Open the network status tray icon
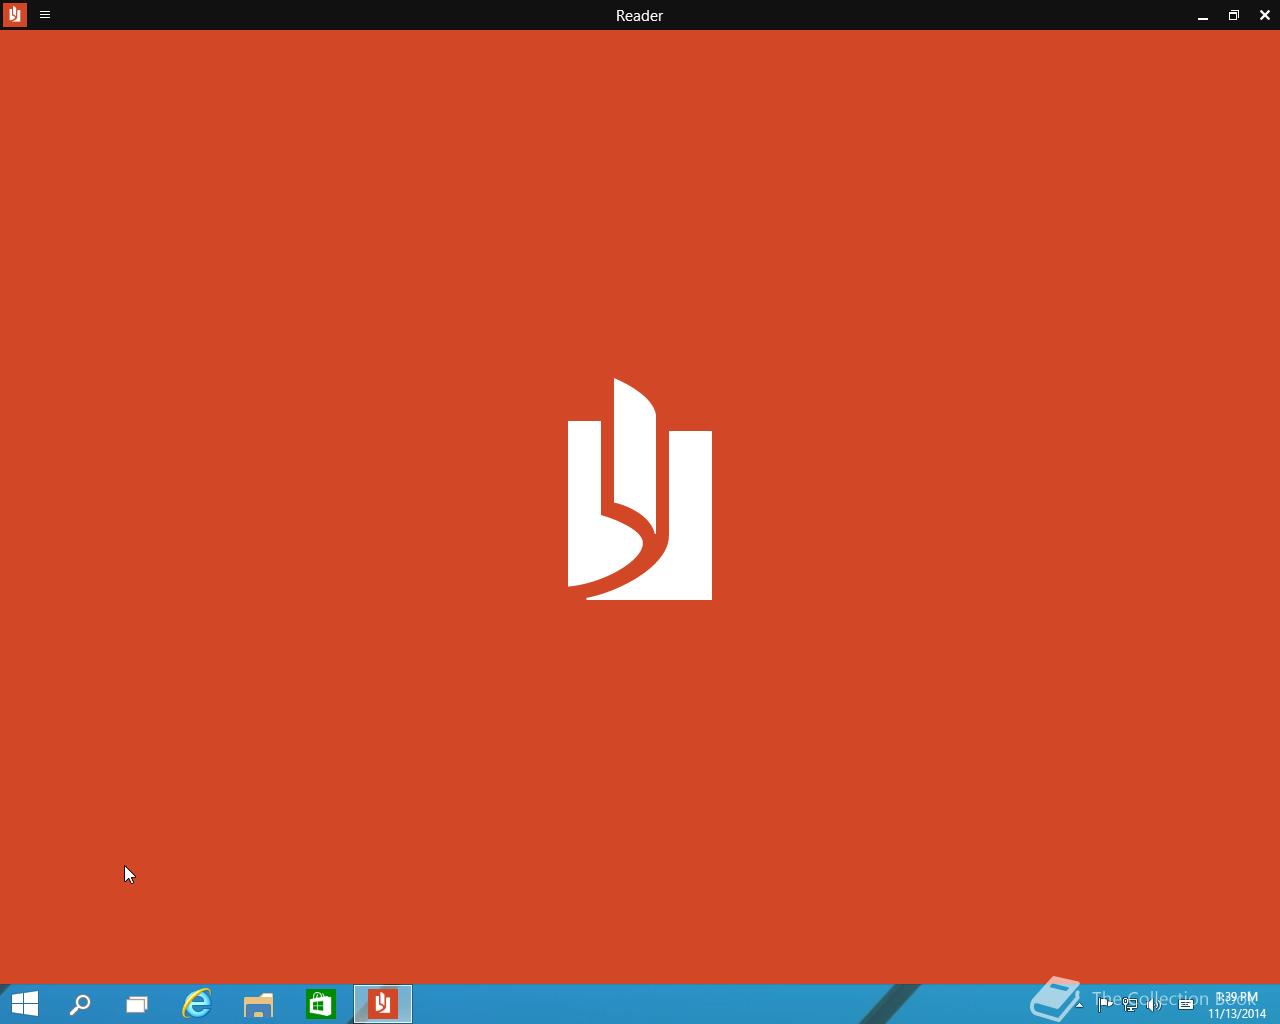This screenshot has height=1024, width=1280. coord(1130,1005)
